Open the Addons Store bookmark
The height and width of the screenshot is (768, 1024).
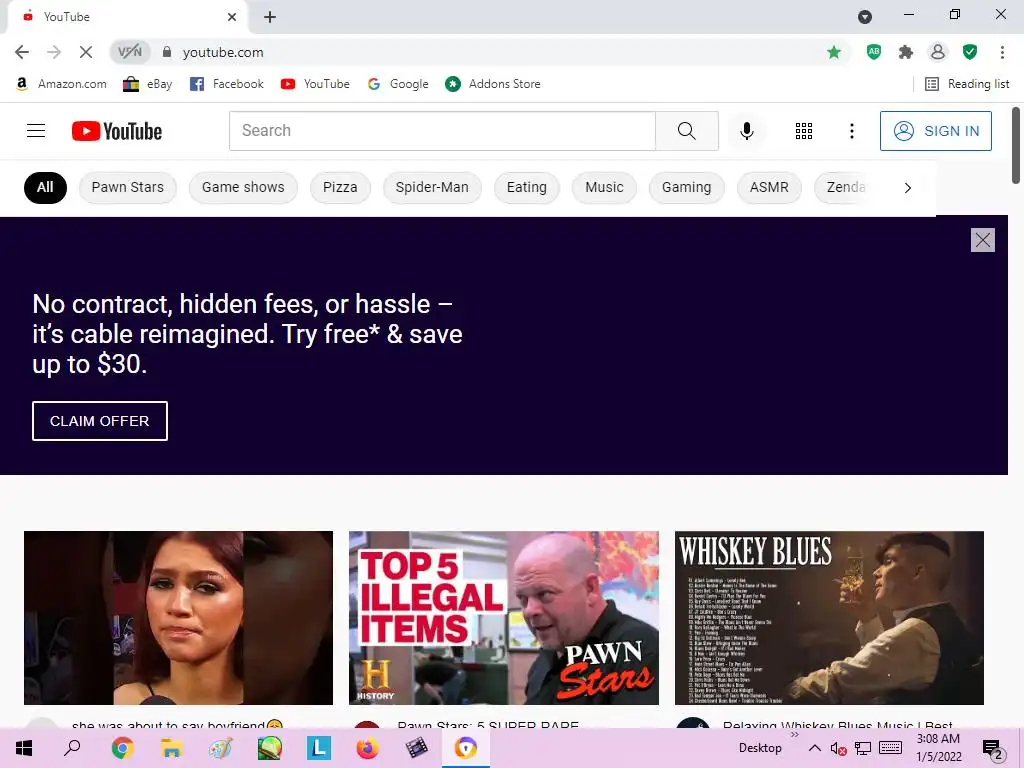point(493,84)
